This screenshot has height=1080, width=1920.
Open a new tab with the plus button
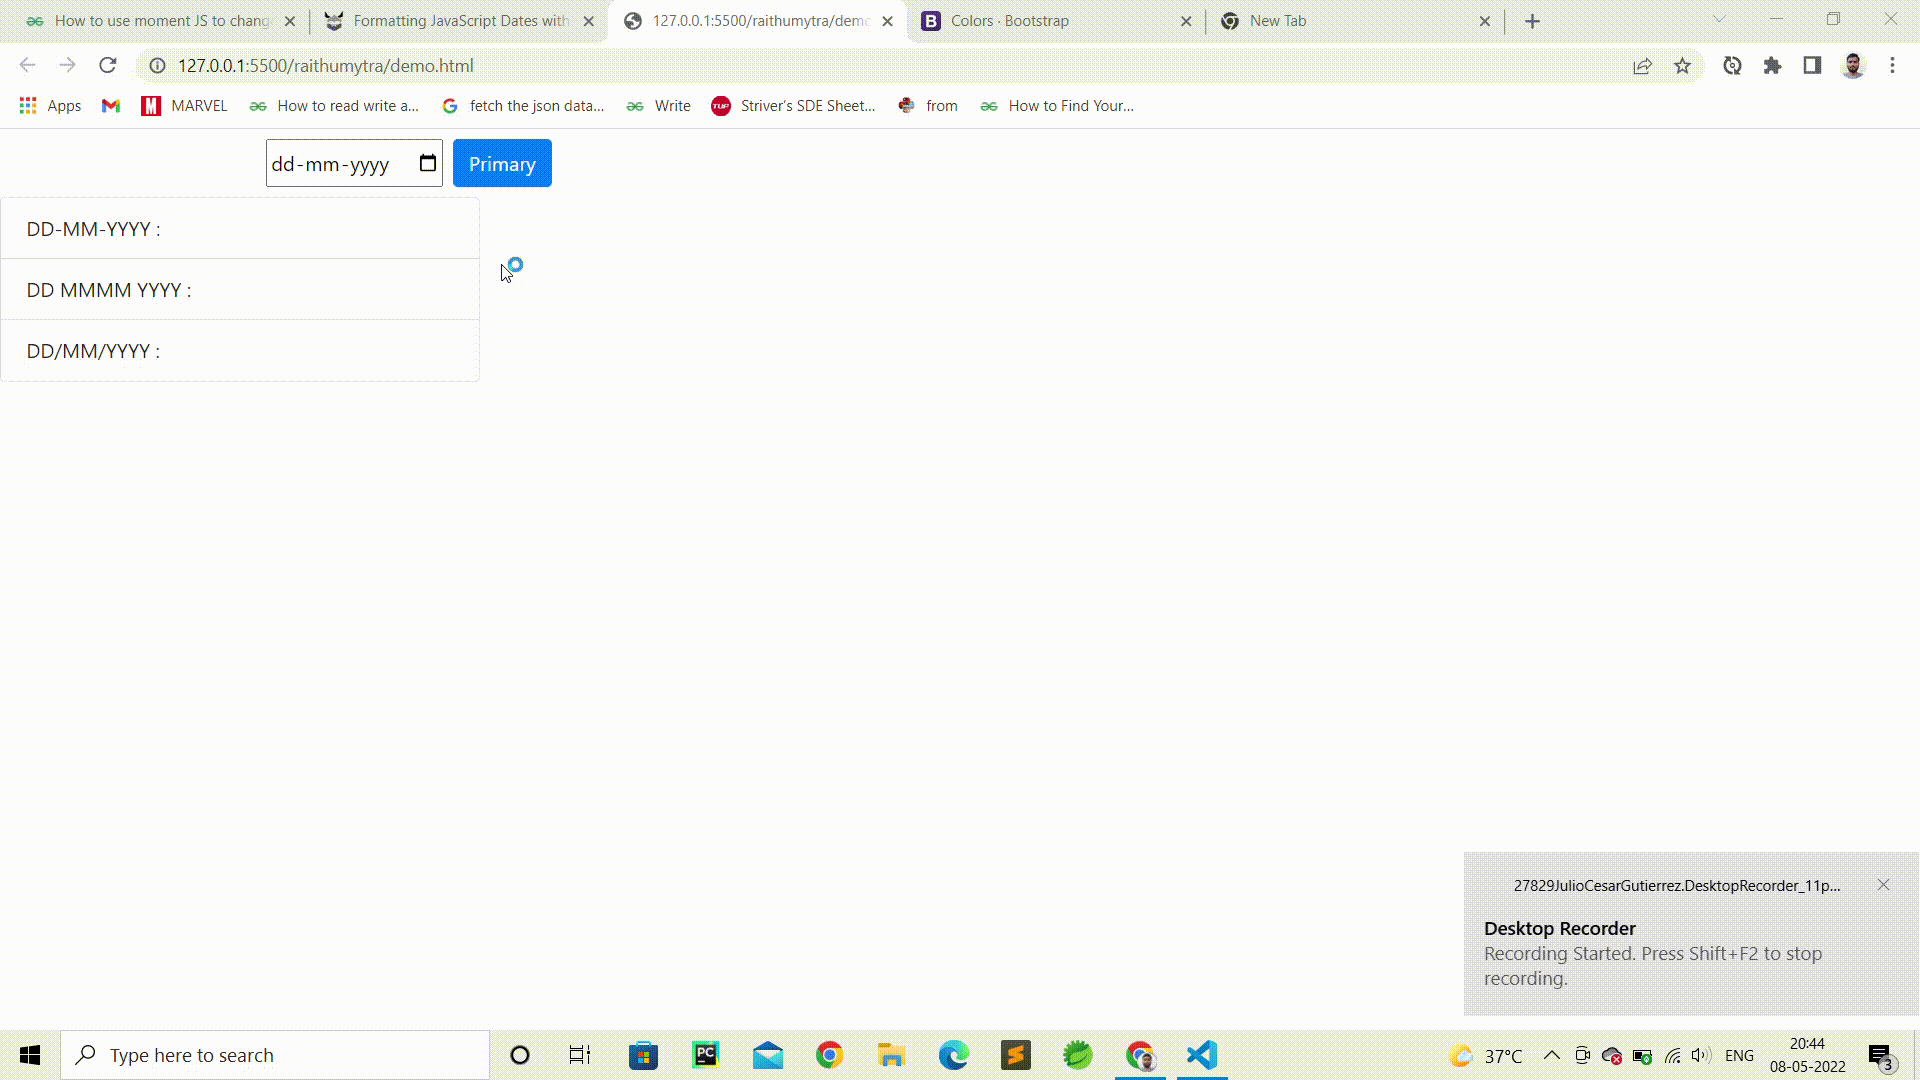[x=1532, y=21]
